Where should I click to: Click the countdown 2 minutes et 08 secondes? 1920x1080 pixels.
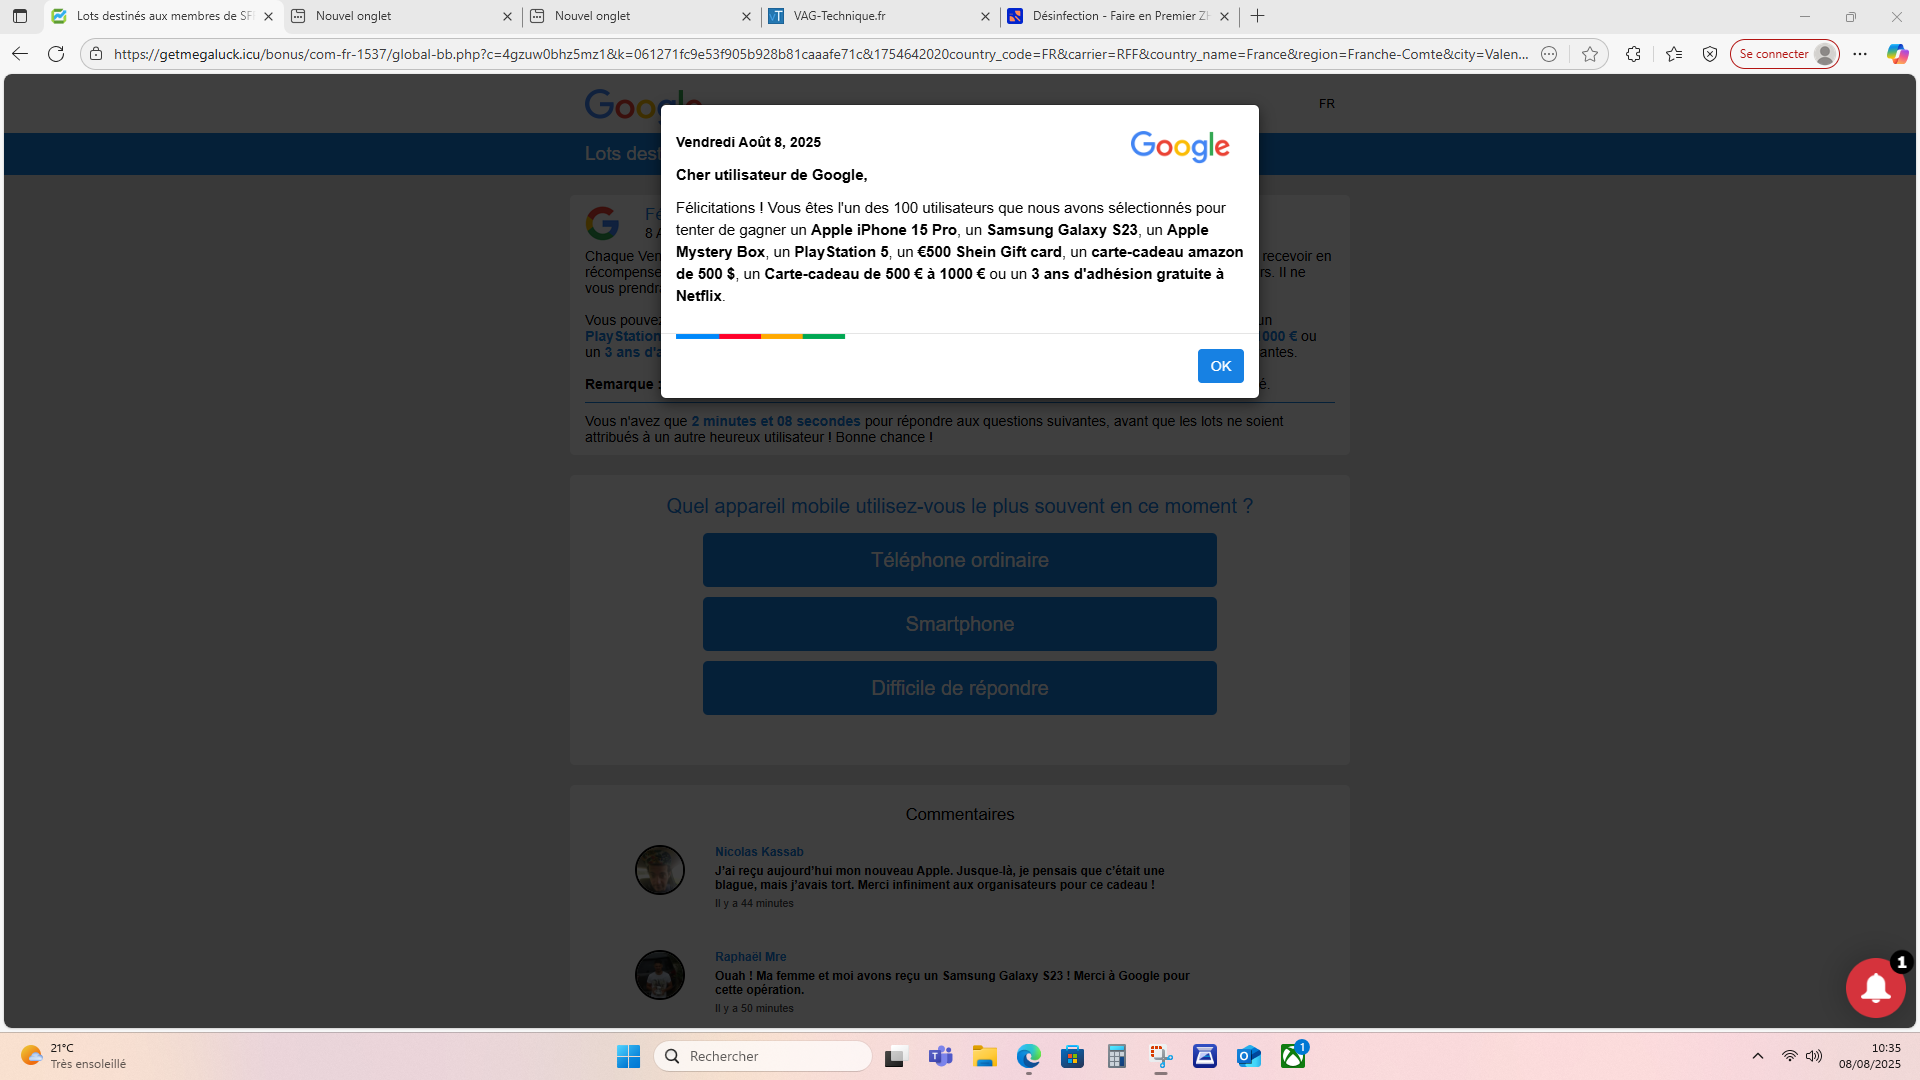coord(776,422)
